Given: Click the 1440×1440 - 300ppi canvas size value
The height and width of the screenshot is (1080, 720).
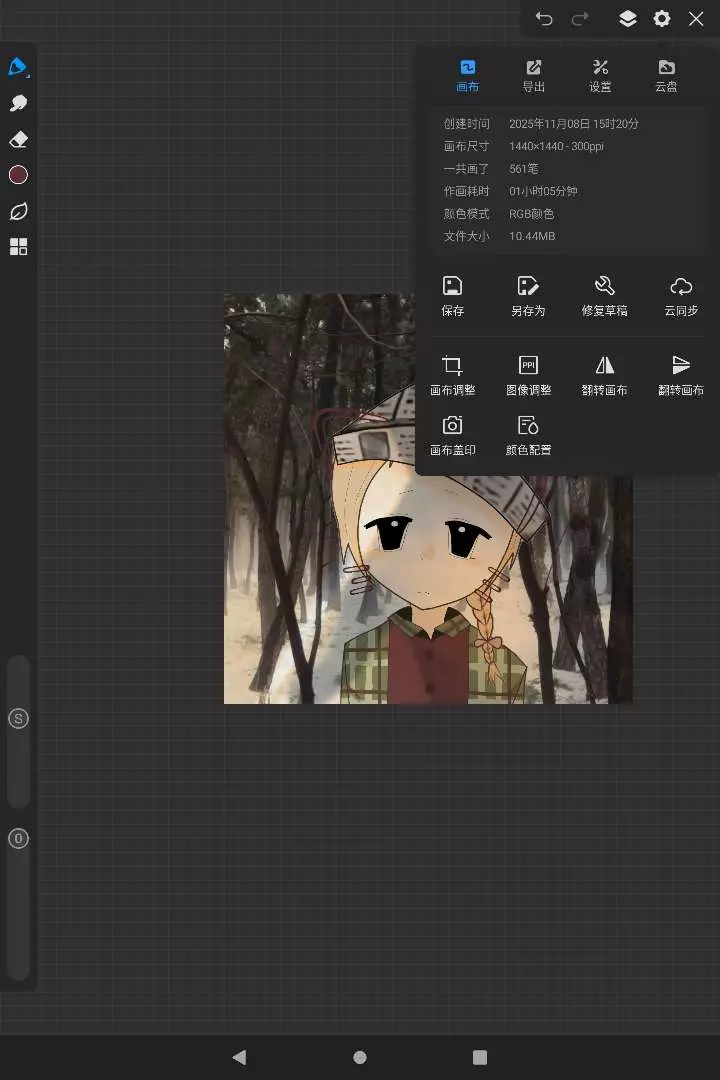Looking at the screenshot, I should [x=556, y=146].
